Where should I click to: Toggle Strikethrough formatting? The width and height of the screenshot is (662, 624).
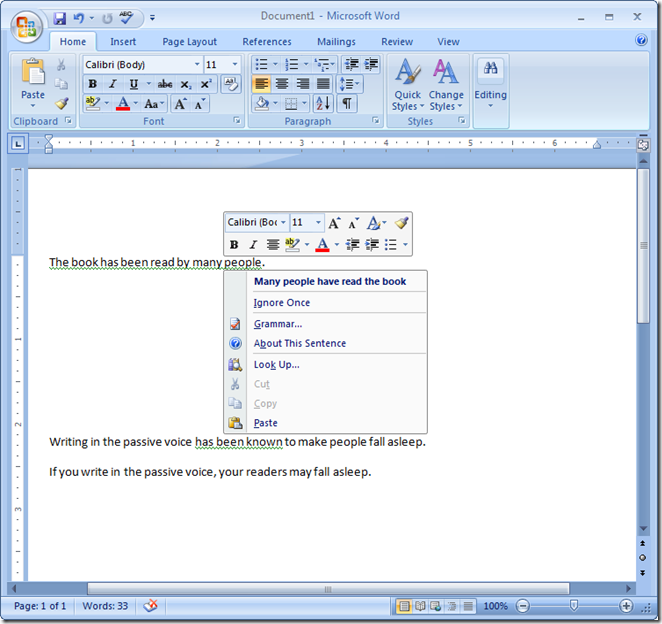coord(165,84)
